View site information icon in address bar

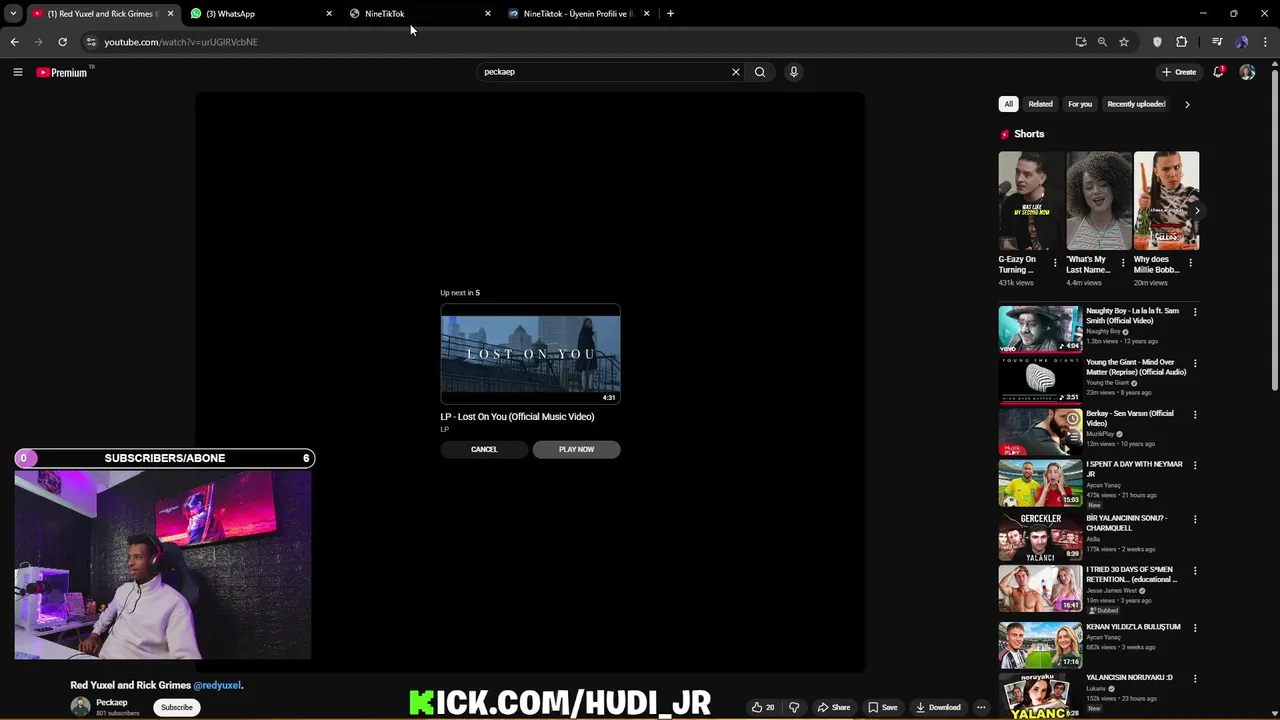[x=91, y=42]
